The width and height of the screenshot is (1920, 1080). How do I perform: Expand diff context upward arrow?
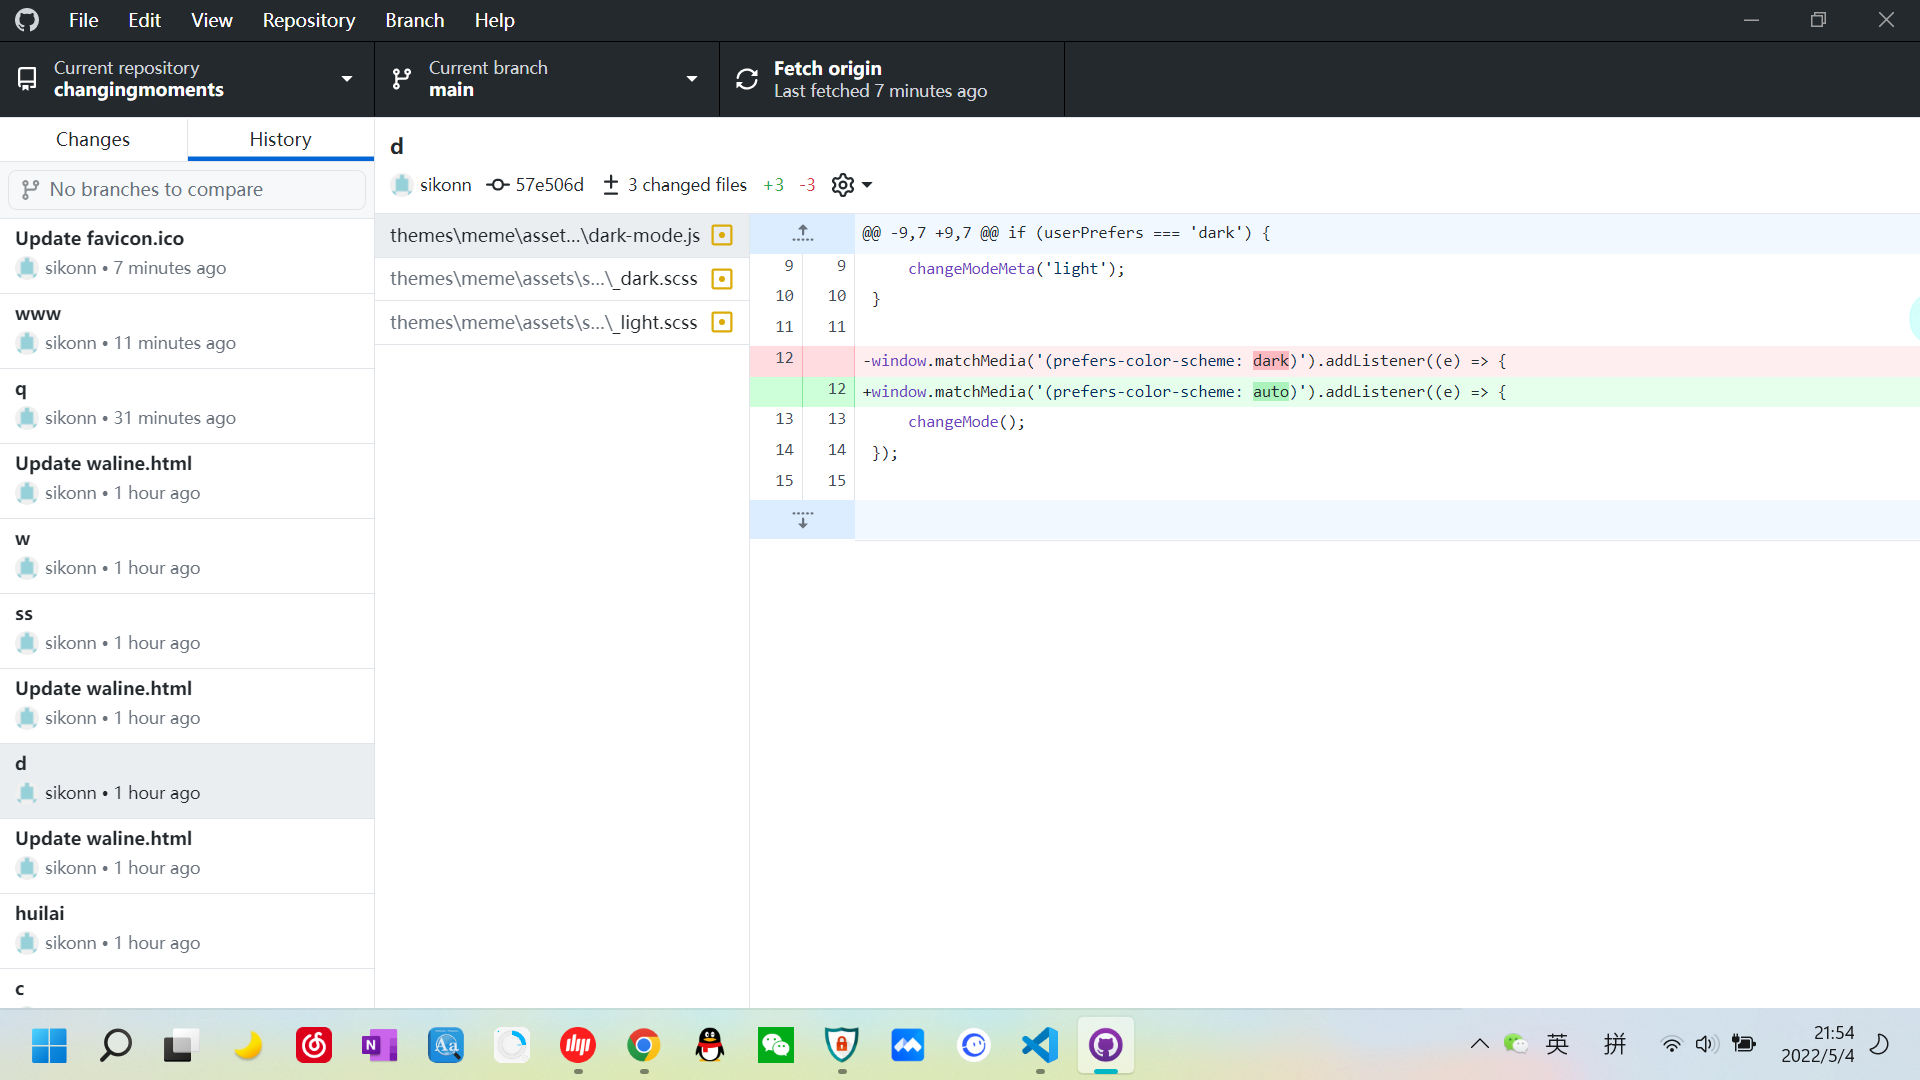coord(802,233)
